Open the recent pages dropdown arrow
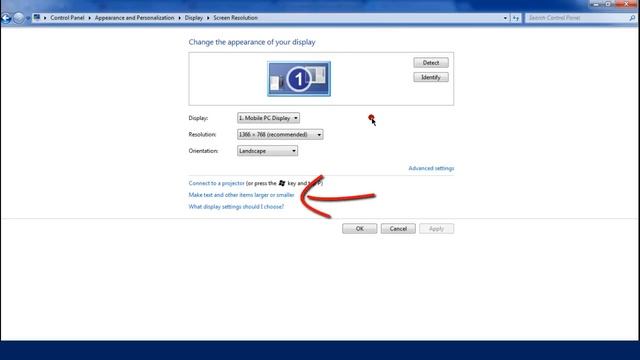 coord(28,18)
